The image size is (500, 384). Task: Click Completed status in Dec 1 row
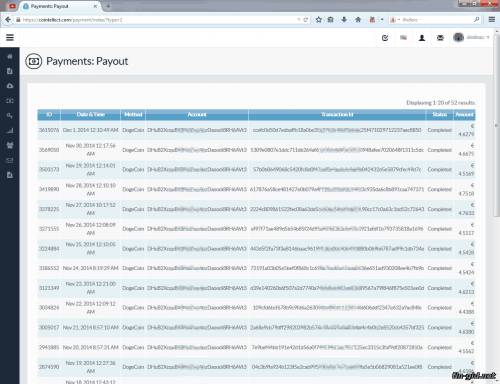point(439,130)
